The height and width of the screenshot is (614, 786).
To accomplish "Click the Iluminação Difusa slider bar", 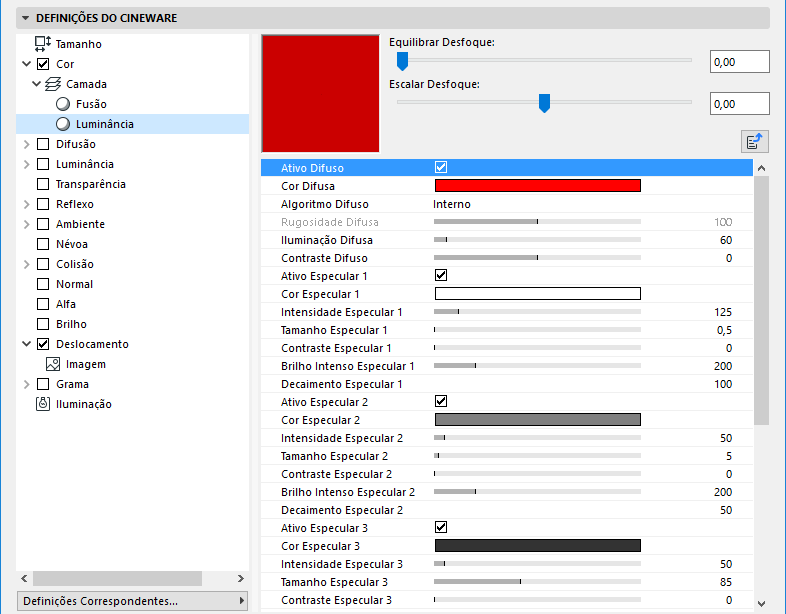I will [537, 240].
